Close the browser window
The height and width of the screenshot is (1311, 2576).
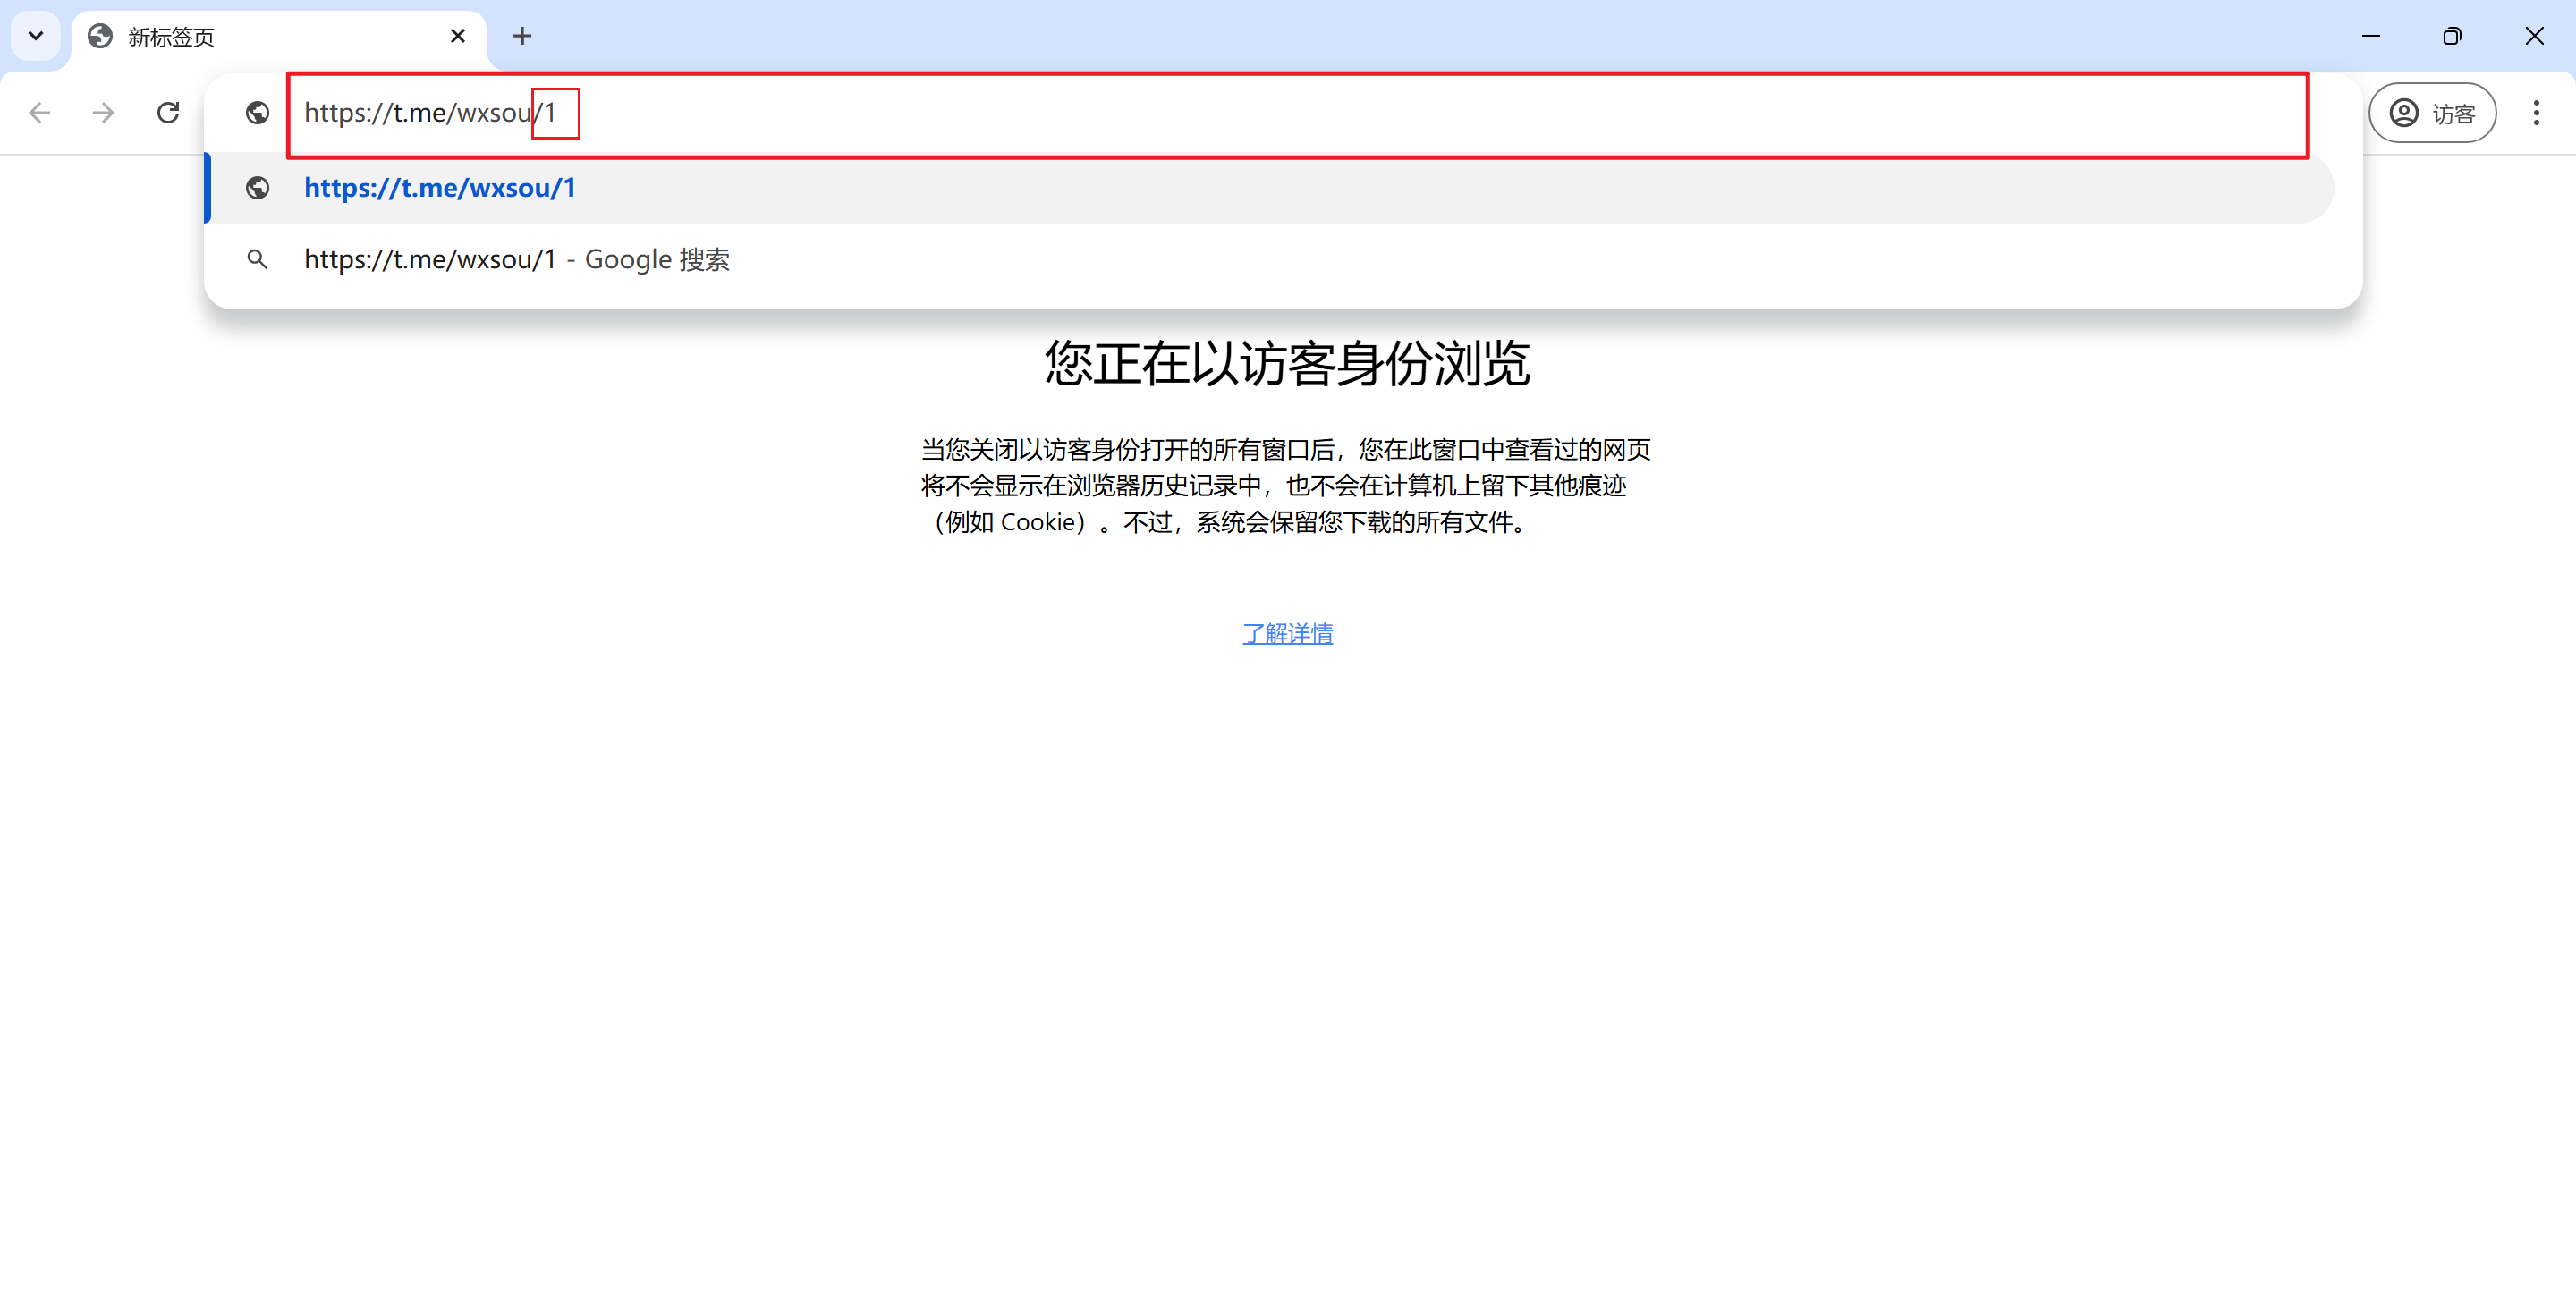(x=2533, y=37)
